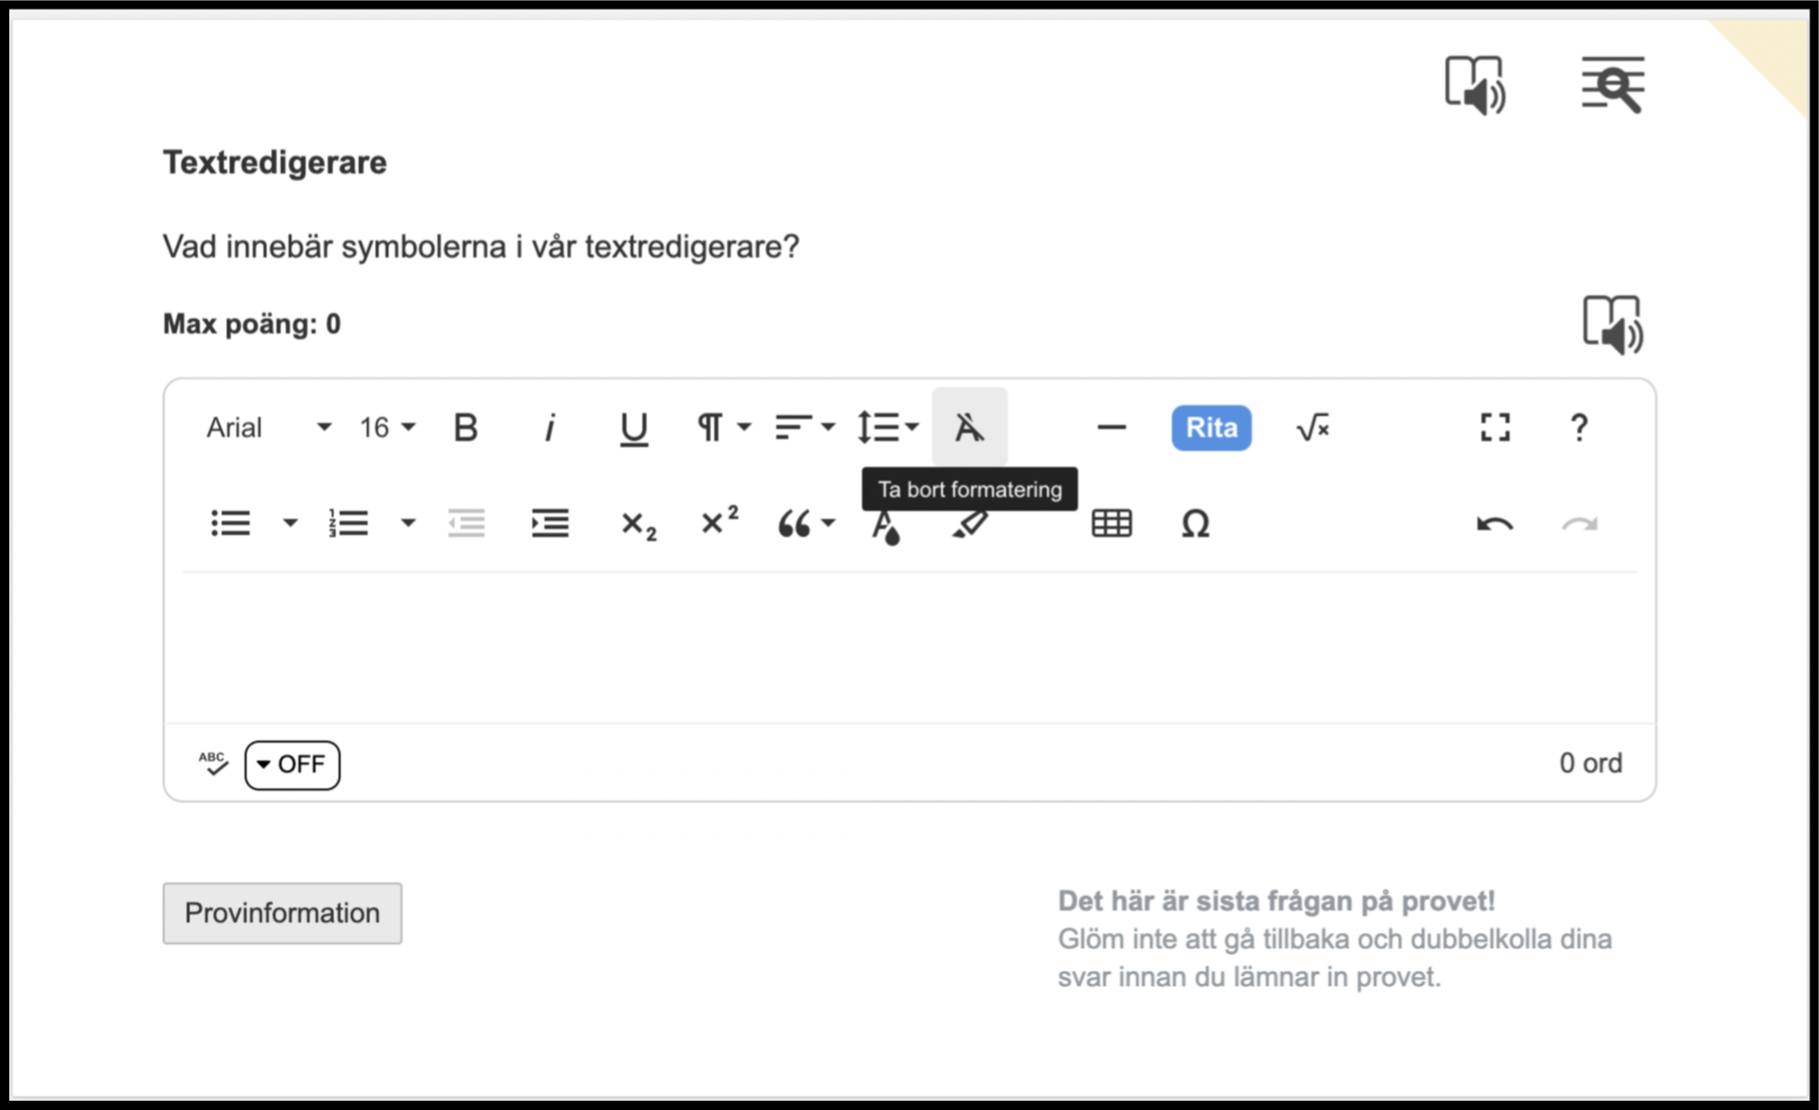The image size is (1819, 1110).
Task: Choose text color tool
Action: tap(885, 526)
